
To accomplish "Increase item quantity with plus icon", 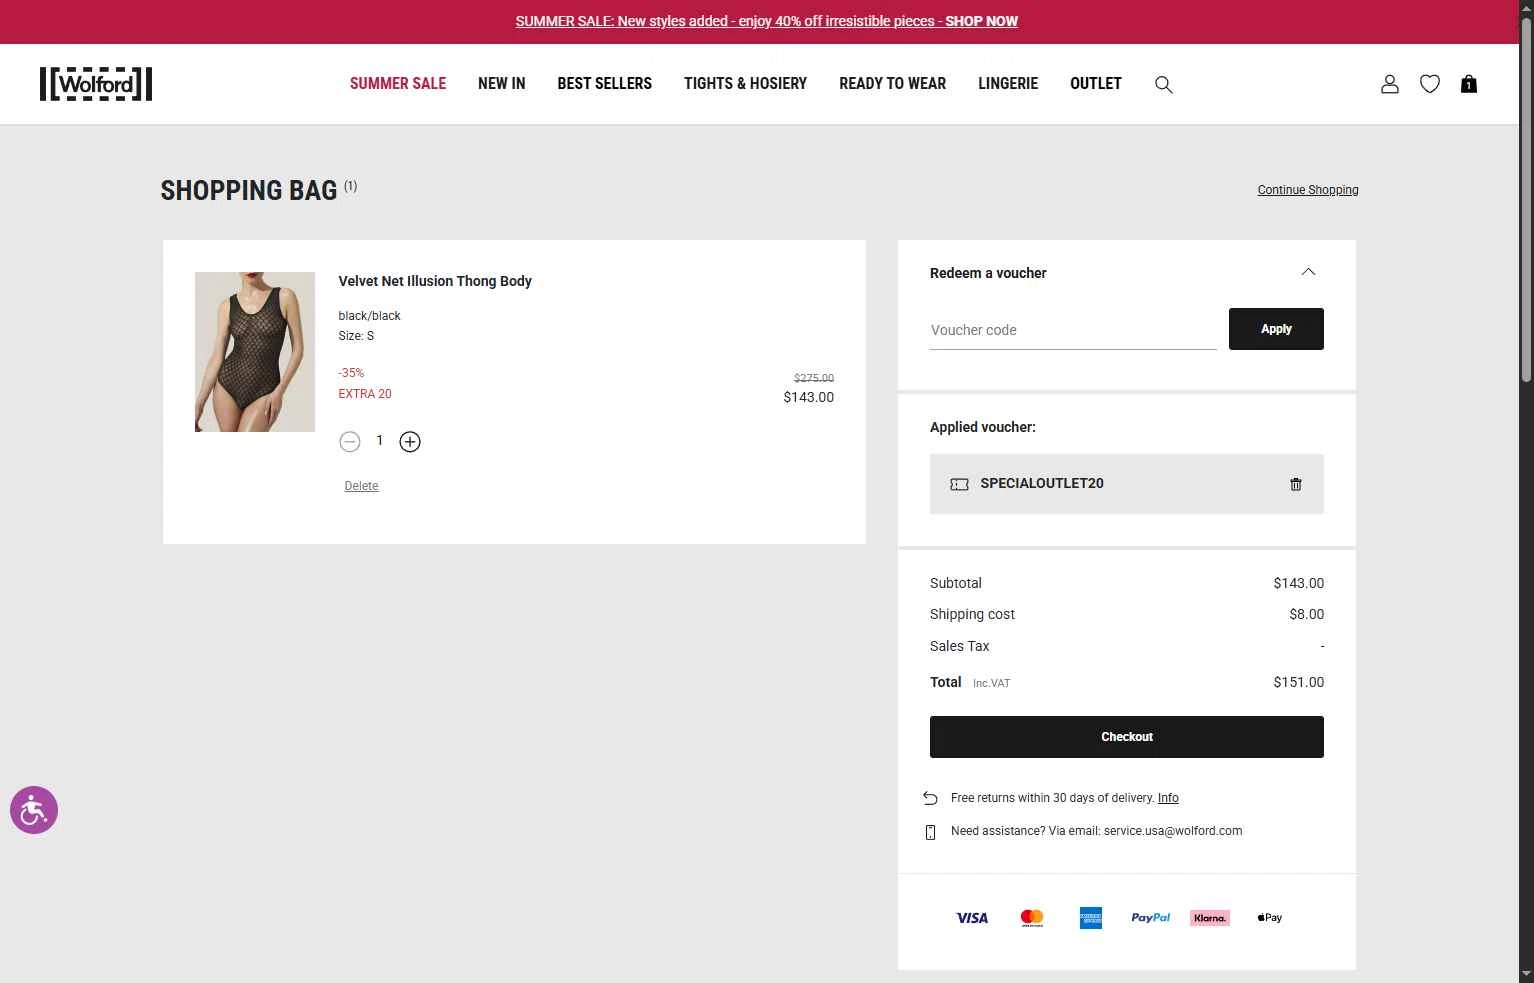I will [410, 441].
